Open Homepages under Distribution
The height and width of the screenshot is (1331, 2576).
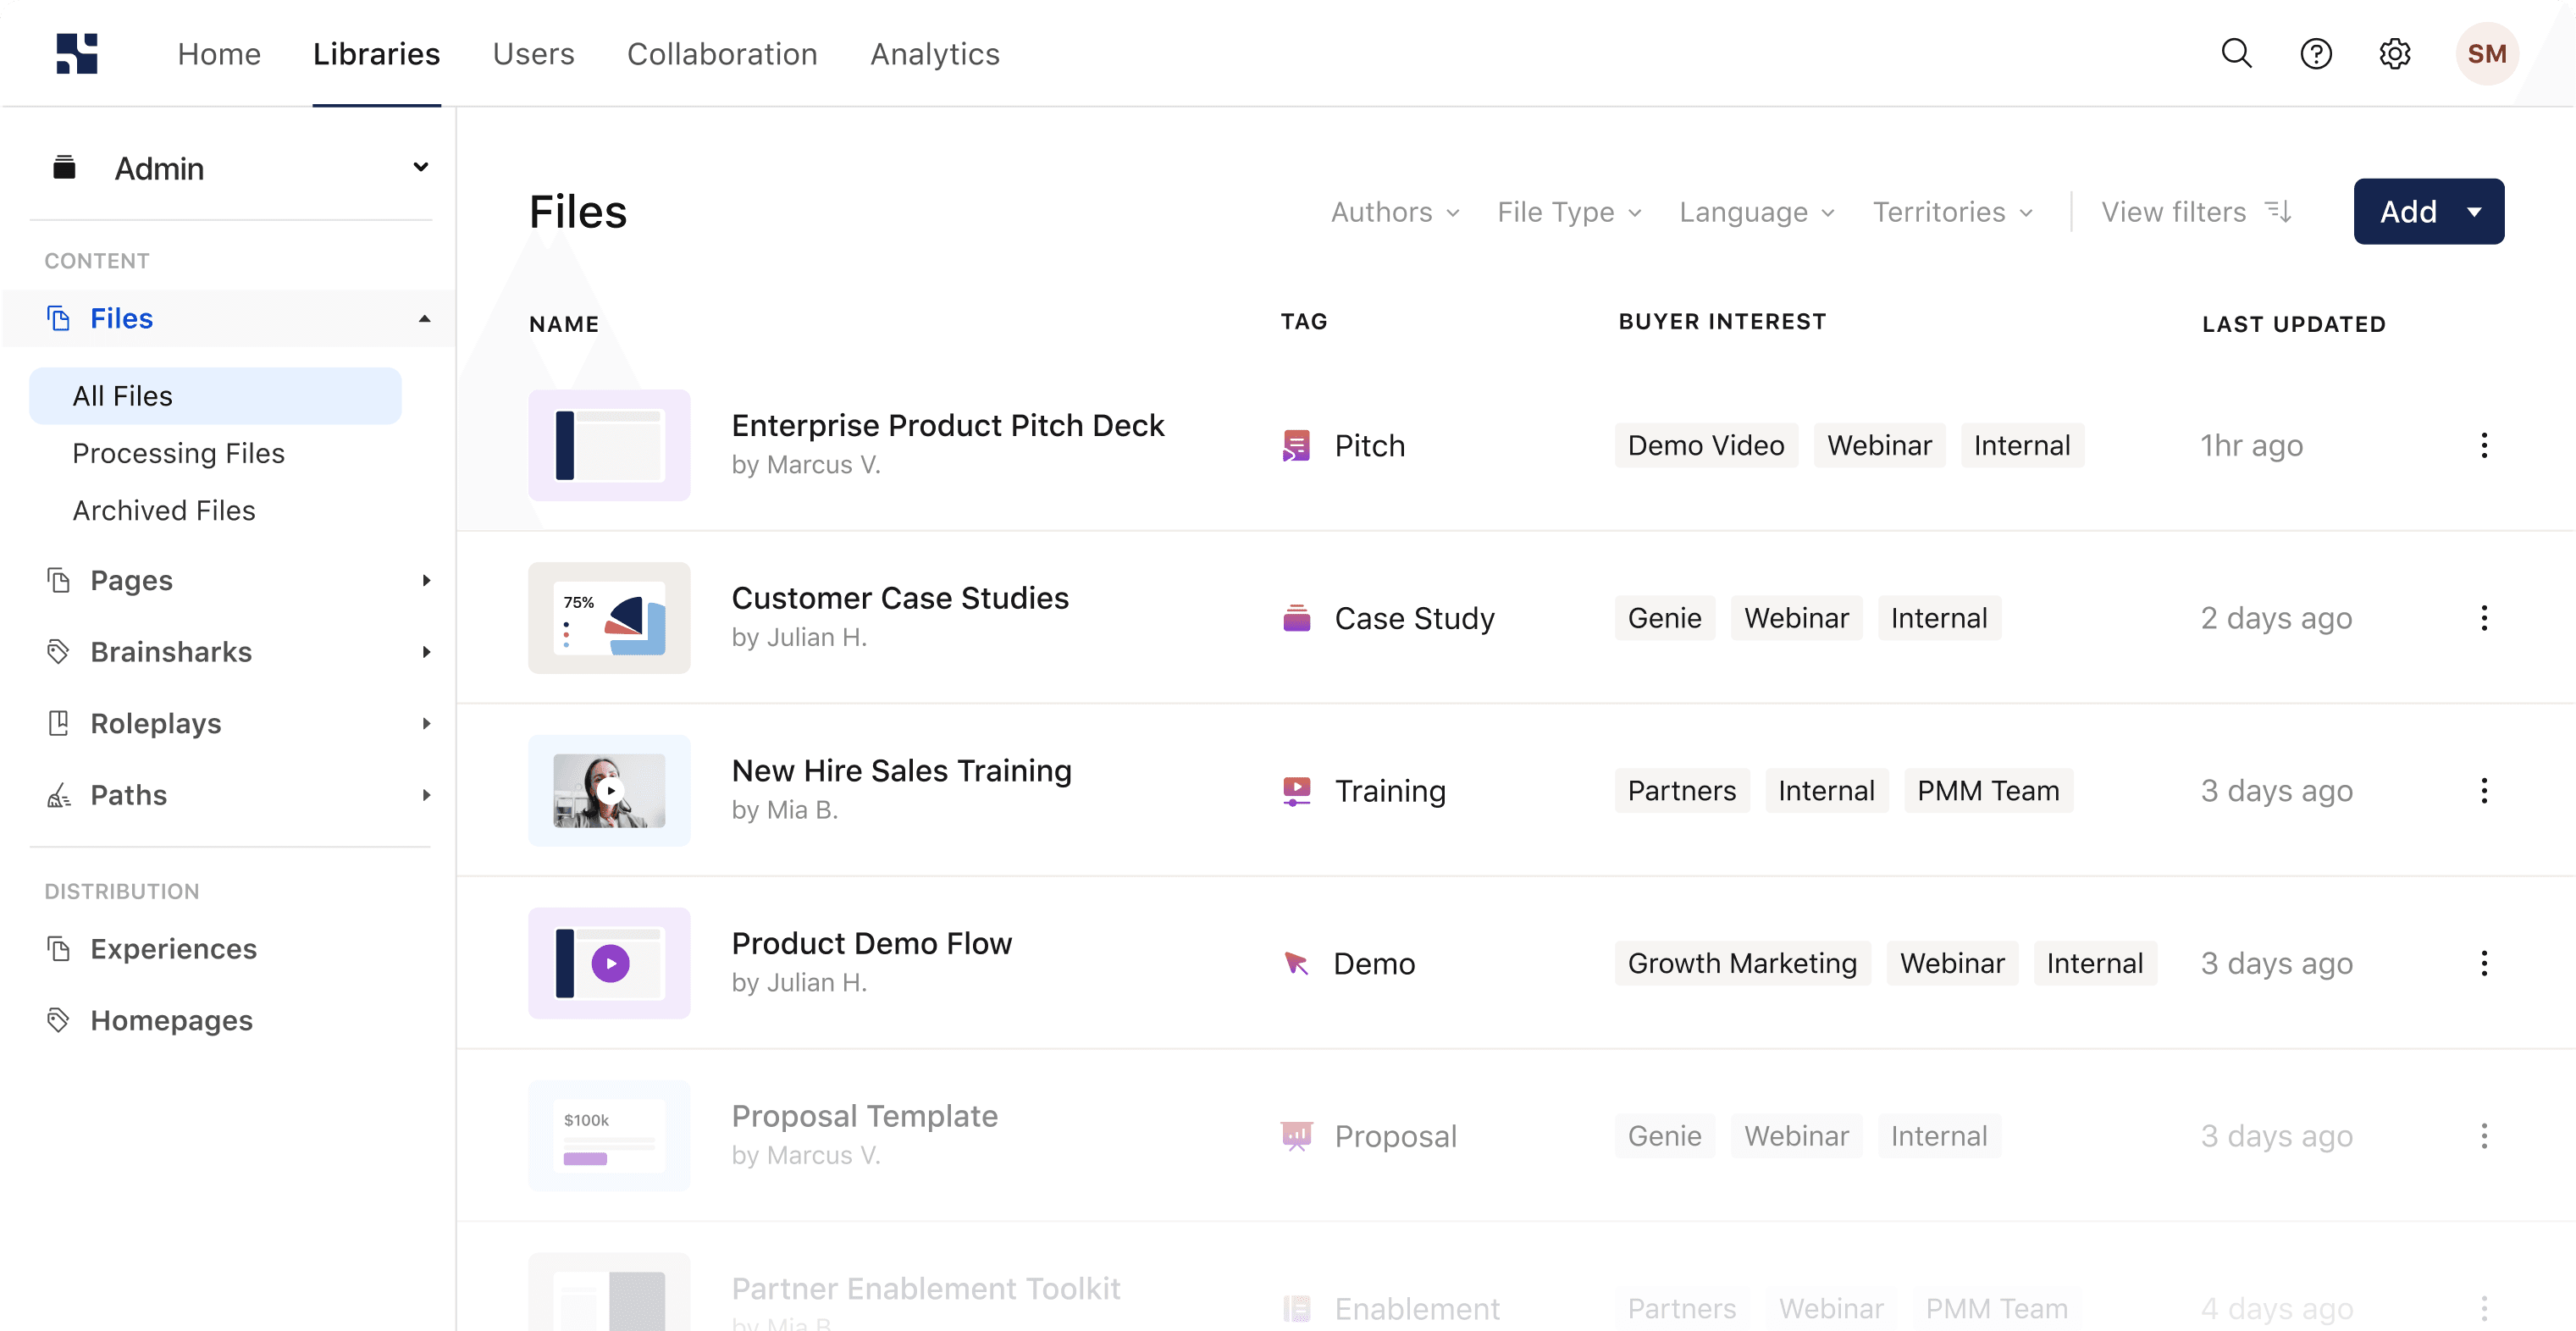(x=171, y=1021)
